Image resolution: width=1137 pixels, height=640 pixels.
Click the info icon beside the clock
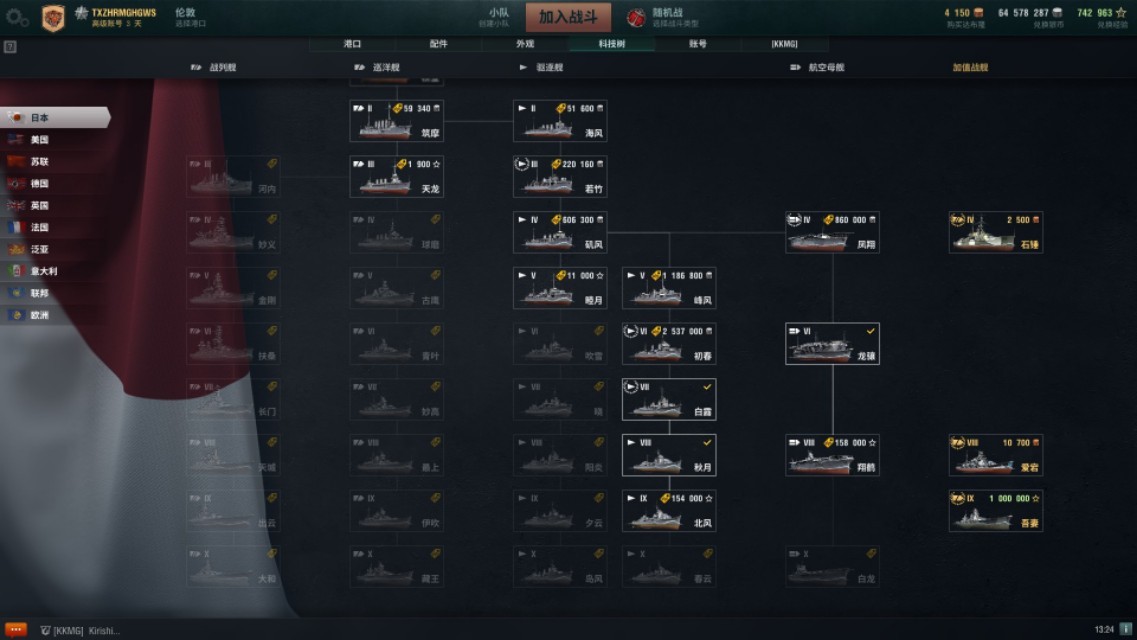pyautogui.click(x=1125, y=629)
